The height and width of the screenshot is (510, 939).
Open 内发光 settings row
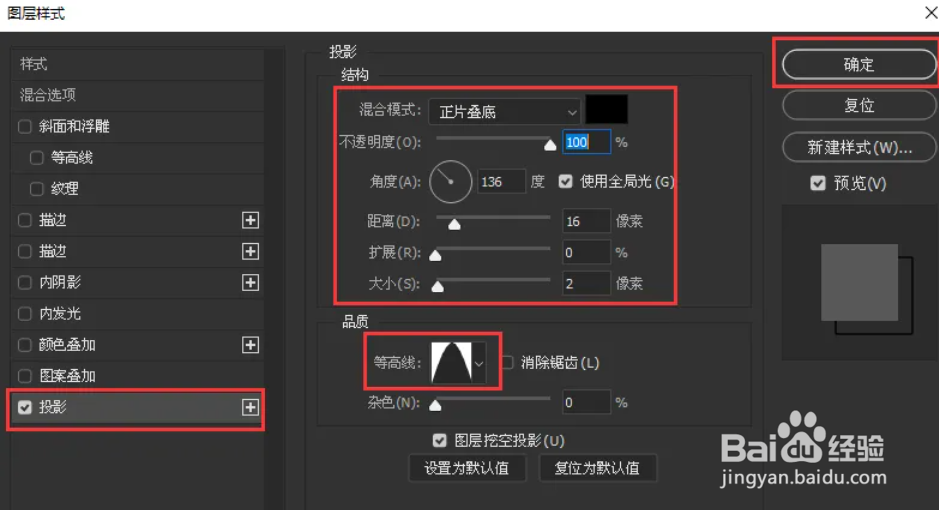coord(138,314)
